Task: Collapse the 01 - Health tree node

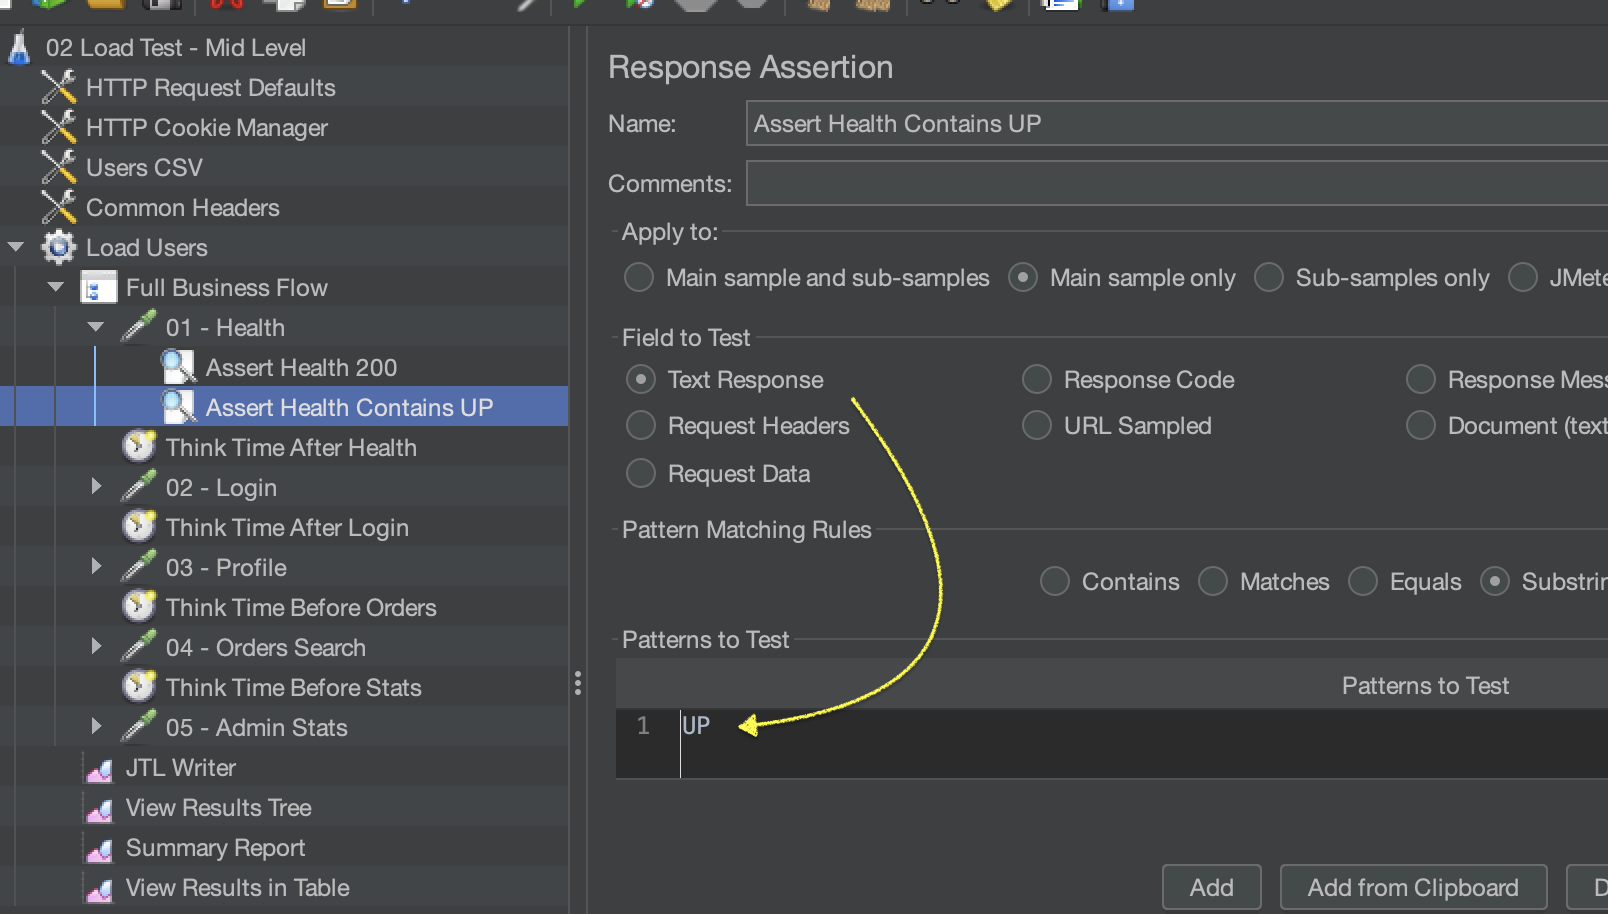Action: (96, 327)
